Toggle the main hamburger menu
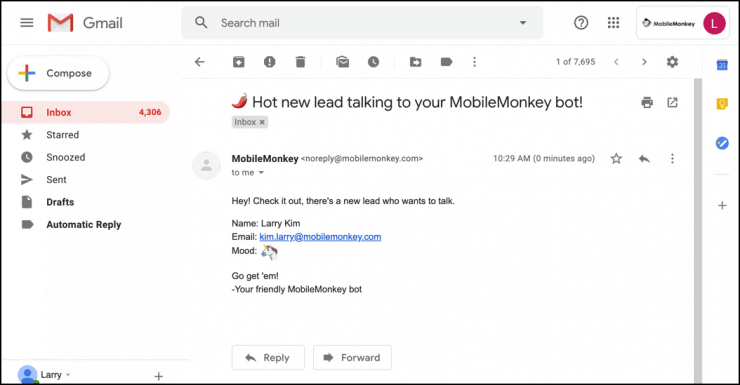Screen dimensions: 740x385 (27, 23)
